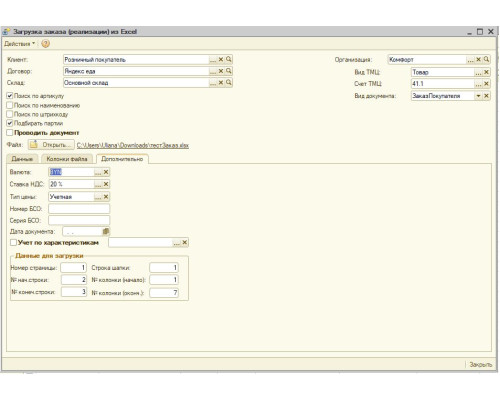The height and width of the screenshot is (400, 500).
Task: Clear the Организация field value
Action: [x=478, y=59]
